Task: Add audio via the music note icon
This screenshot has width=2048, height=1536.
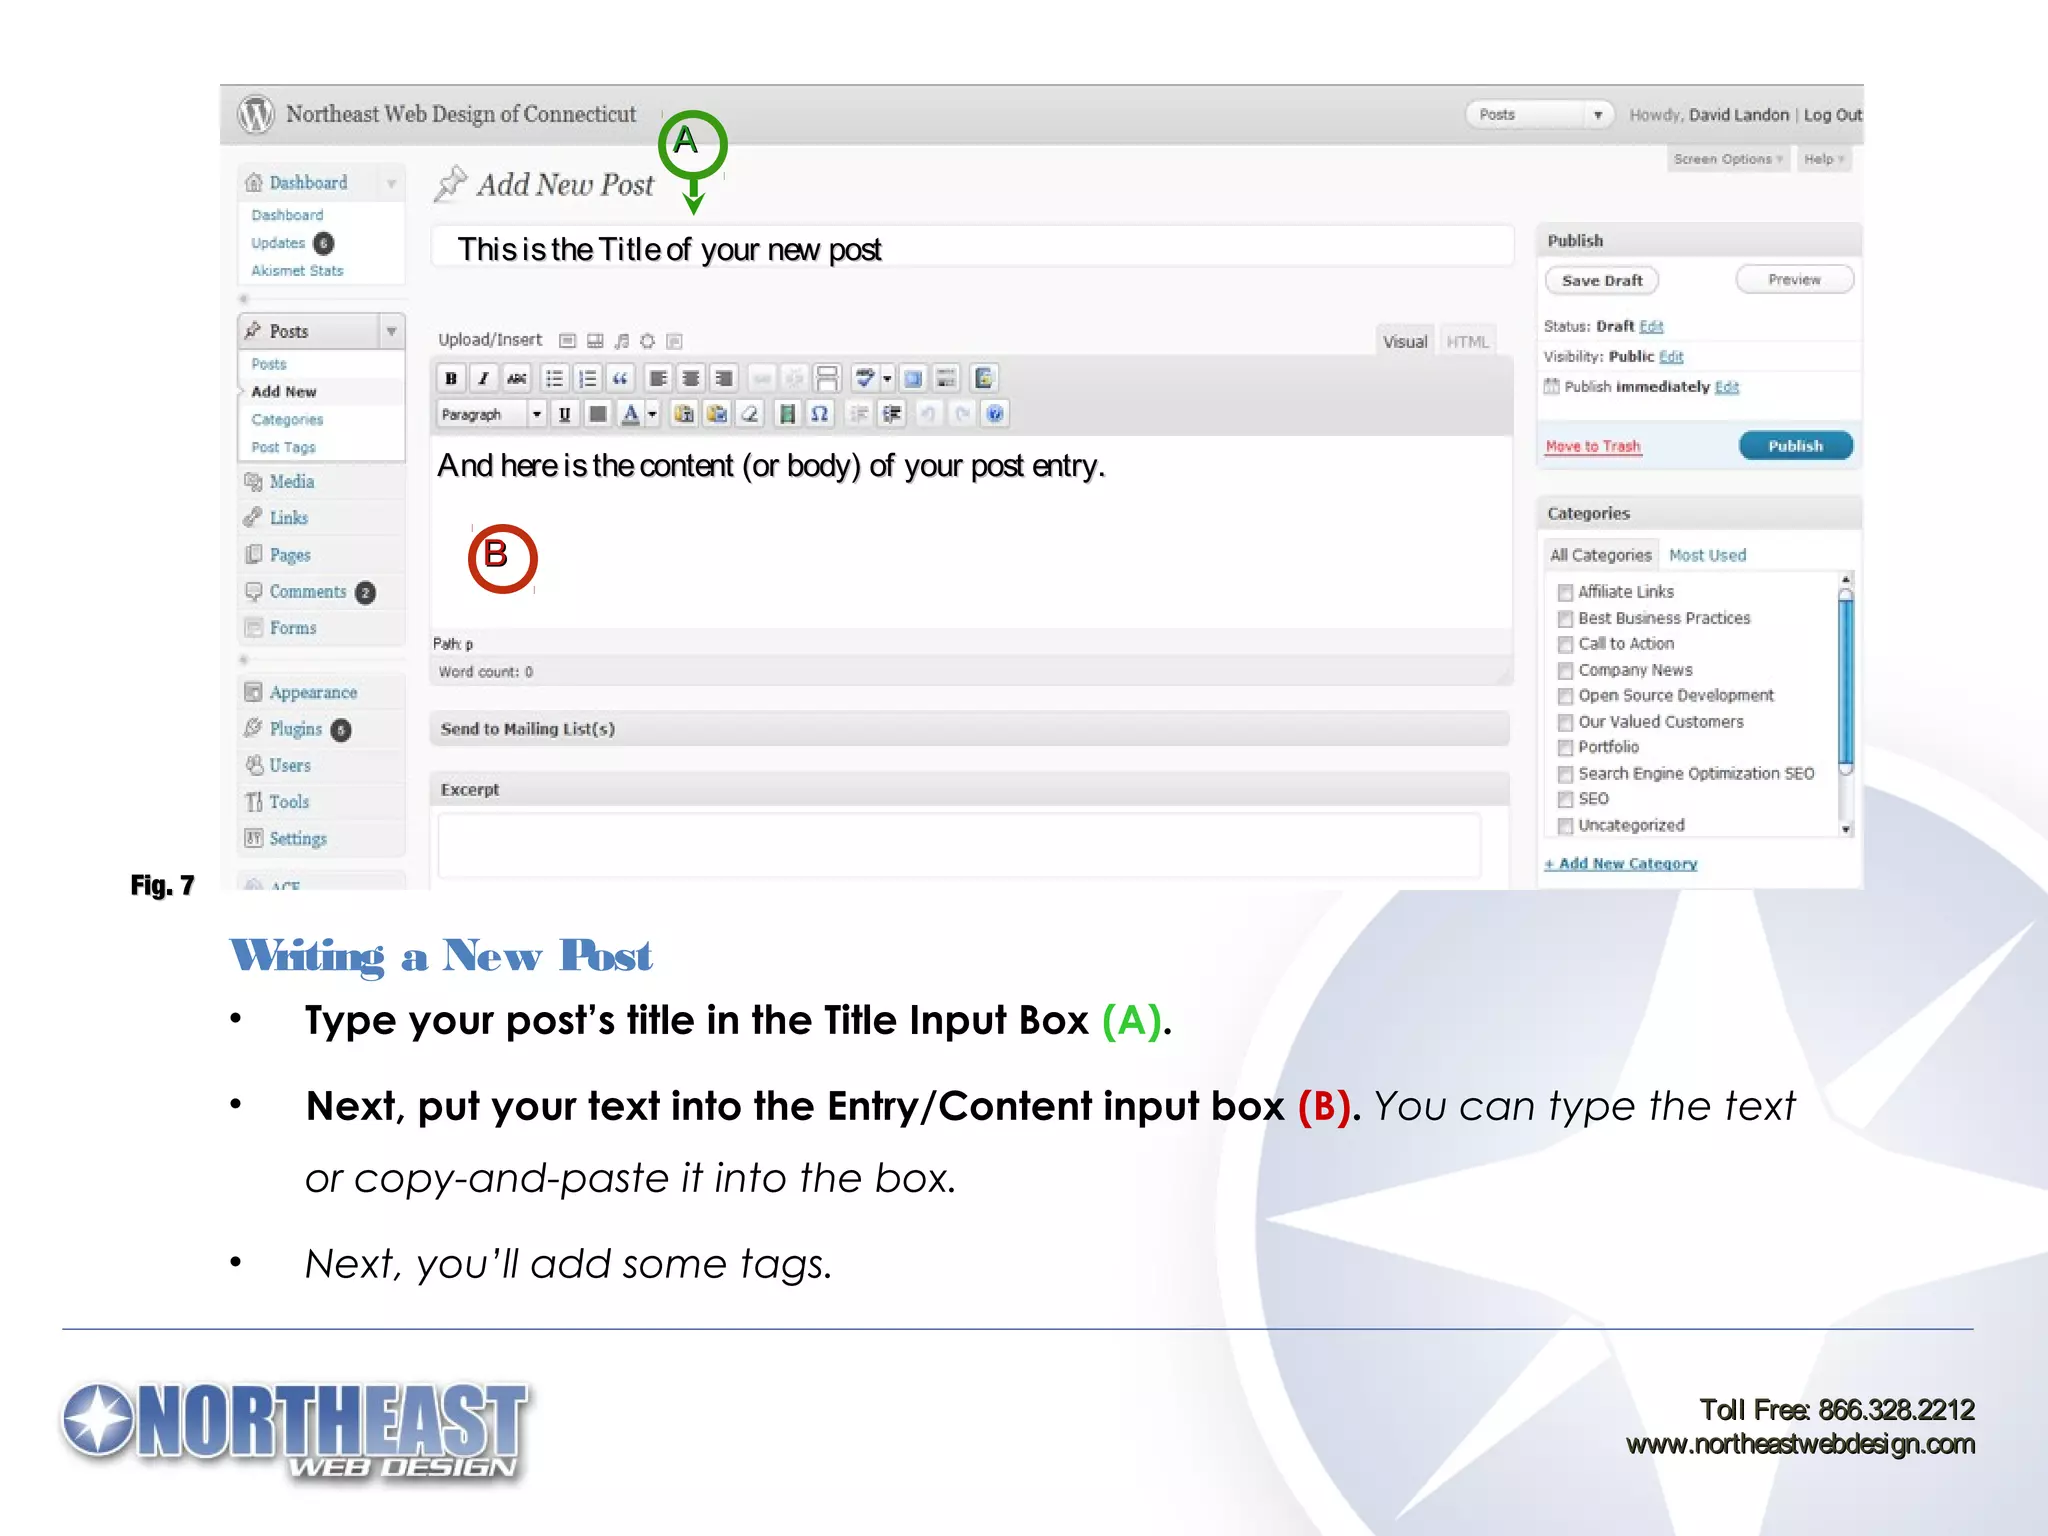Action: click(x=622, y=341)
